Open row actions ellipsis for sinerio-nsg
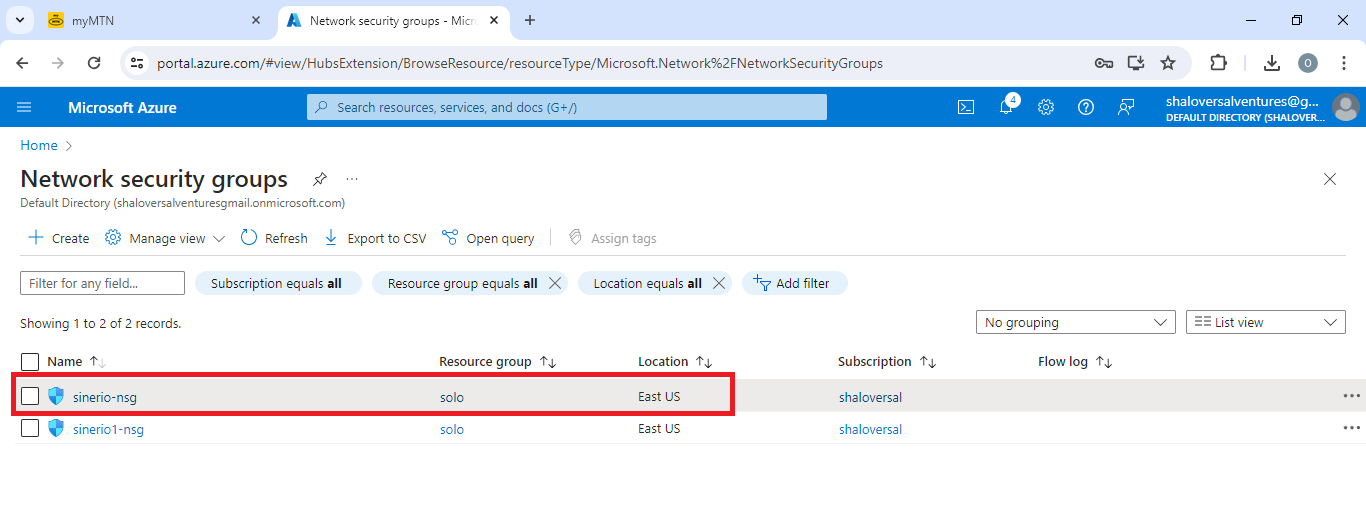Screen dimensions: 1366x506 [x=1352, y=396]
